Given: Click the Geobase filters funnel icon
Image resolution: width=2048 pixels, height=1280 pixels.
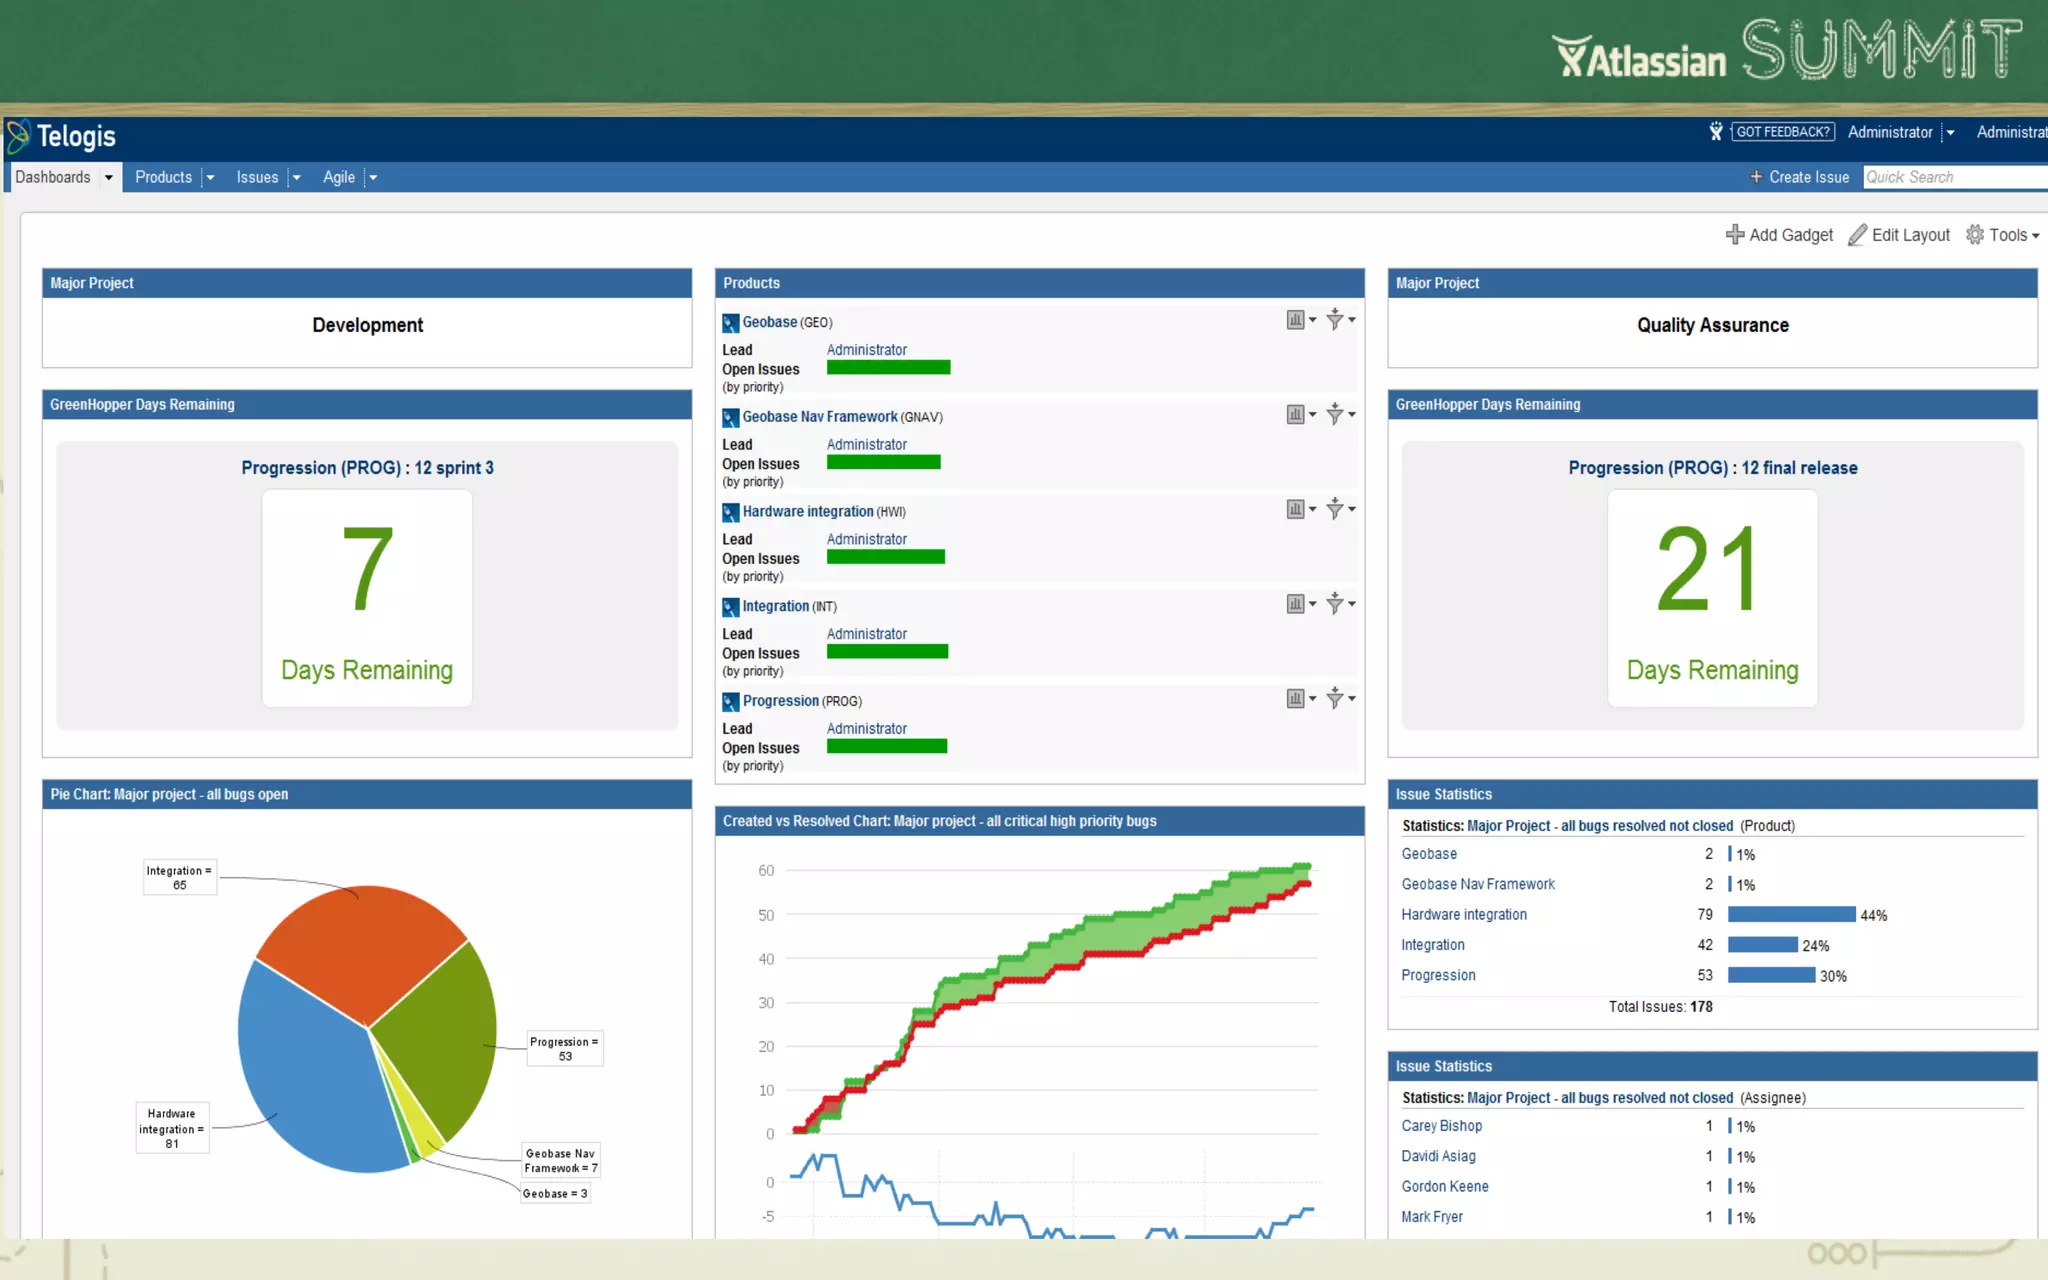Looking at the screenshot, I should point(1335,320).
